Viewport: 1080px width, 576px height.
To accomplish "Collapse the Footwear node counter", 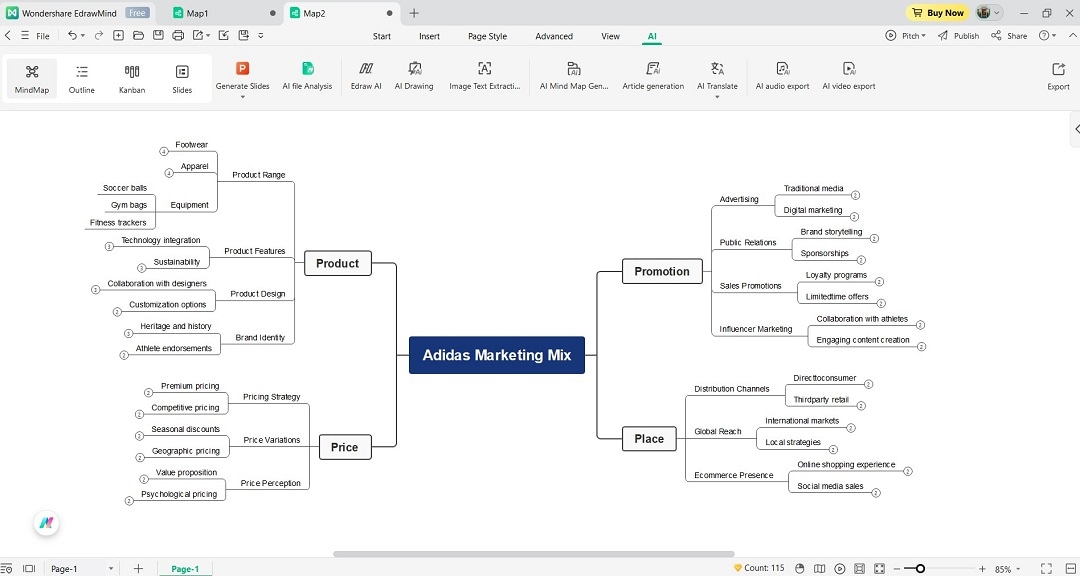I will [x=164, y=152].
